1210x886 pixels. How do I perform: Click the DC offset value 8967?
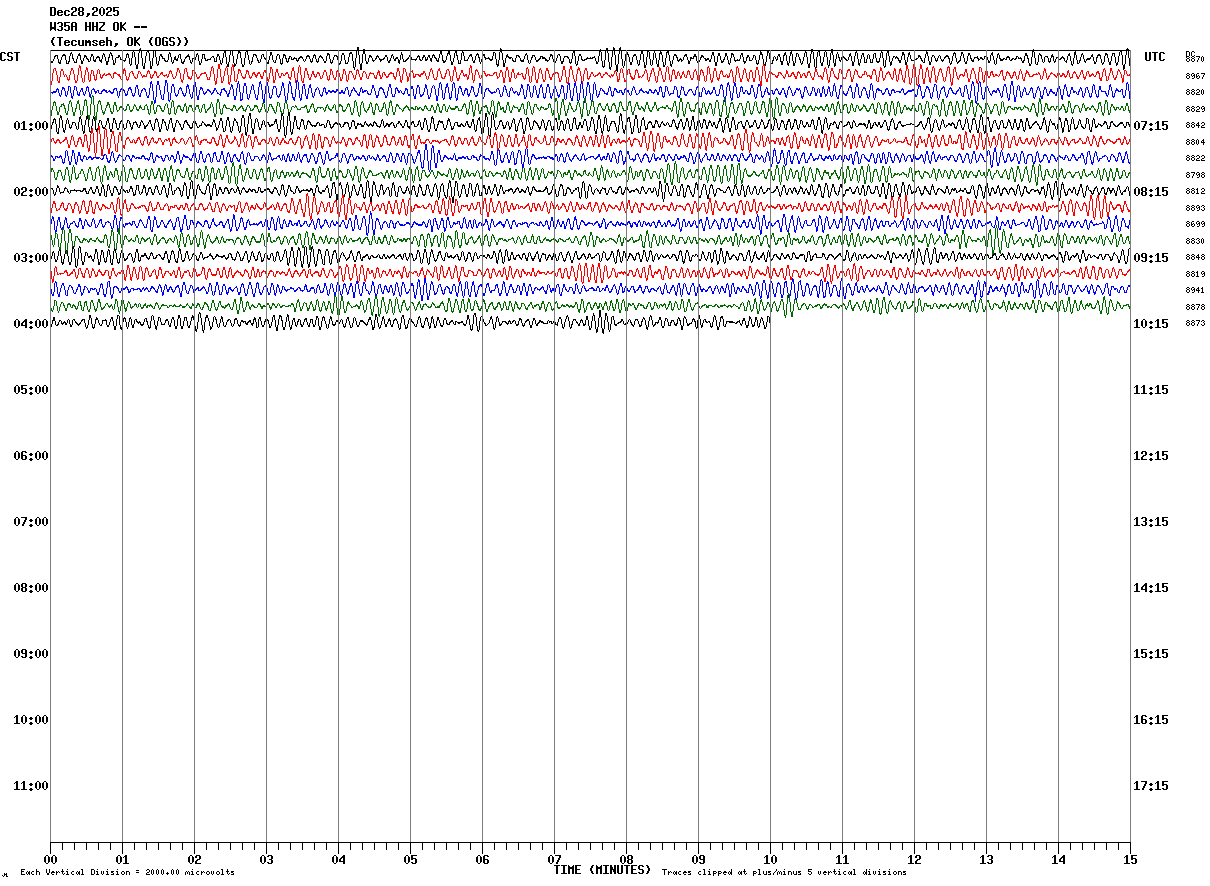[1195, 76]
